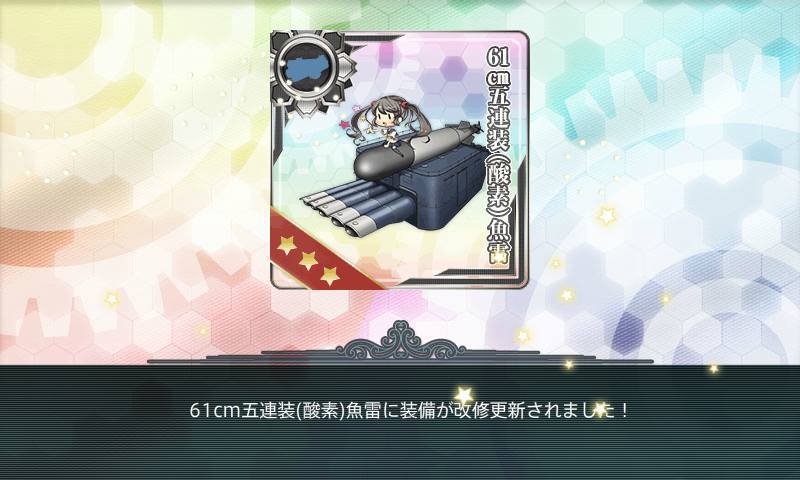The image size is (800, 480).
Task: Click the outlined star right of the card
Action: (607, 216)
